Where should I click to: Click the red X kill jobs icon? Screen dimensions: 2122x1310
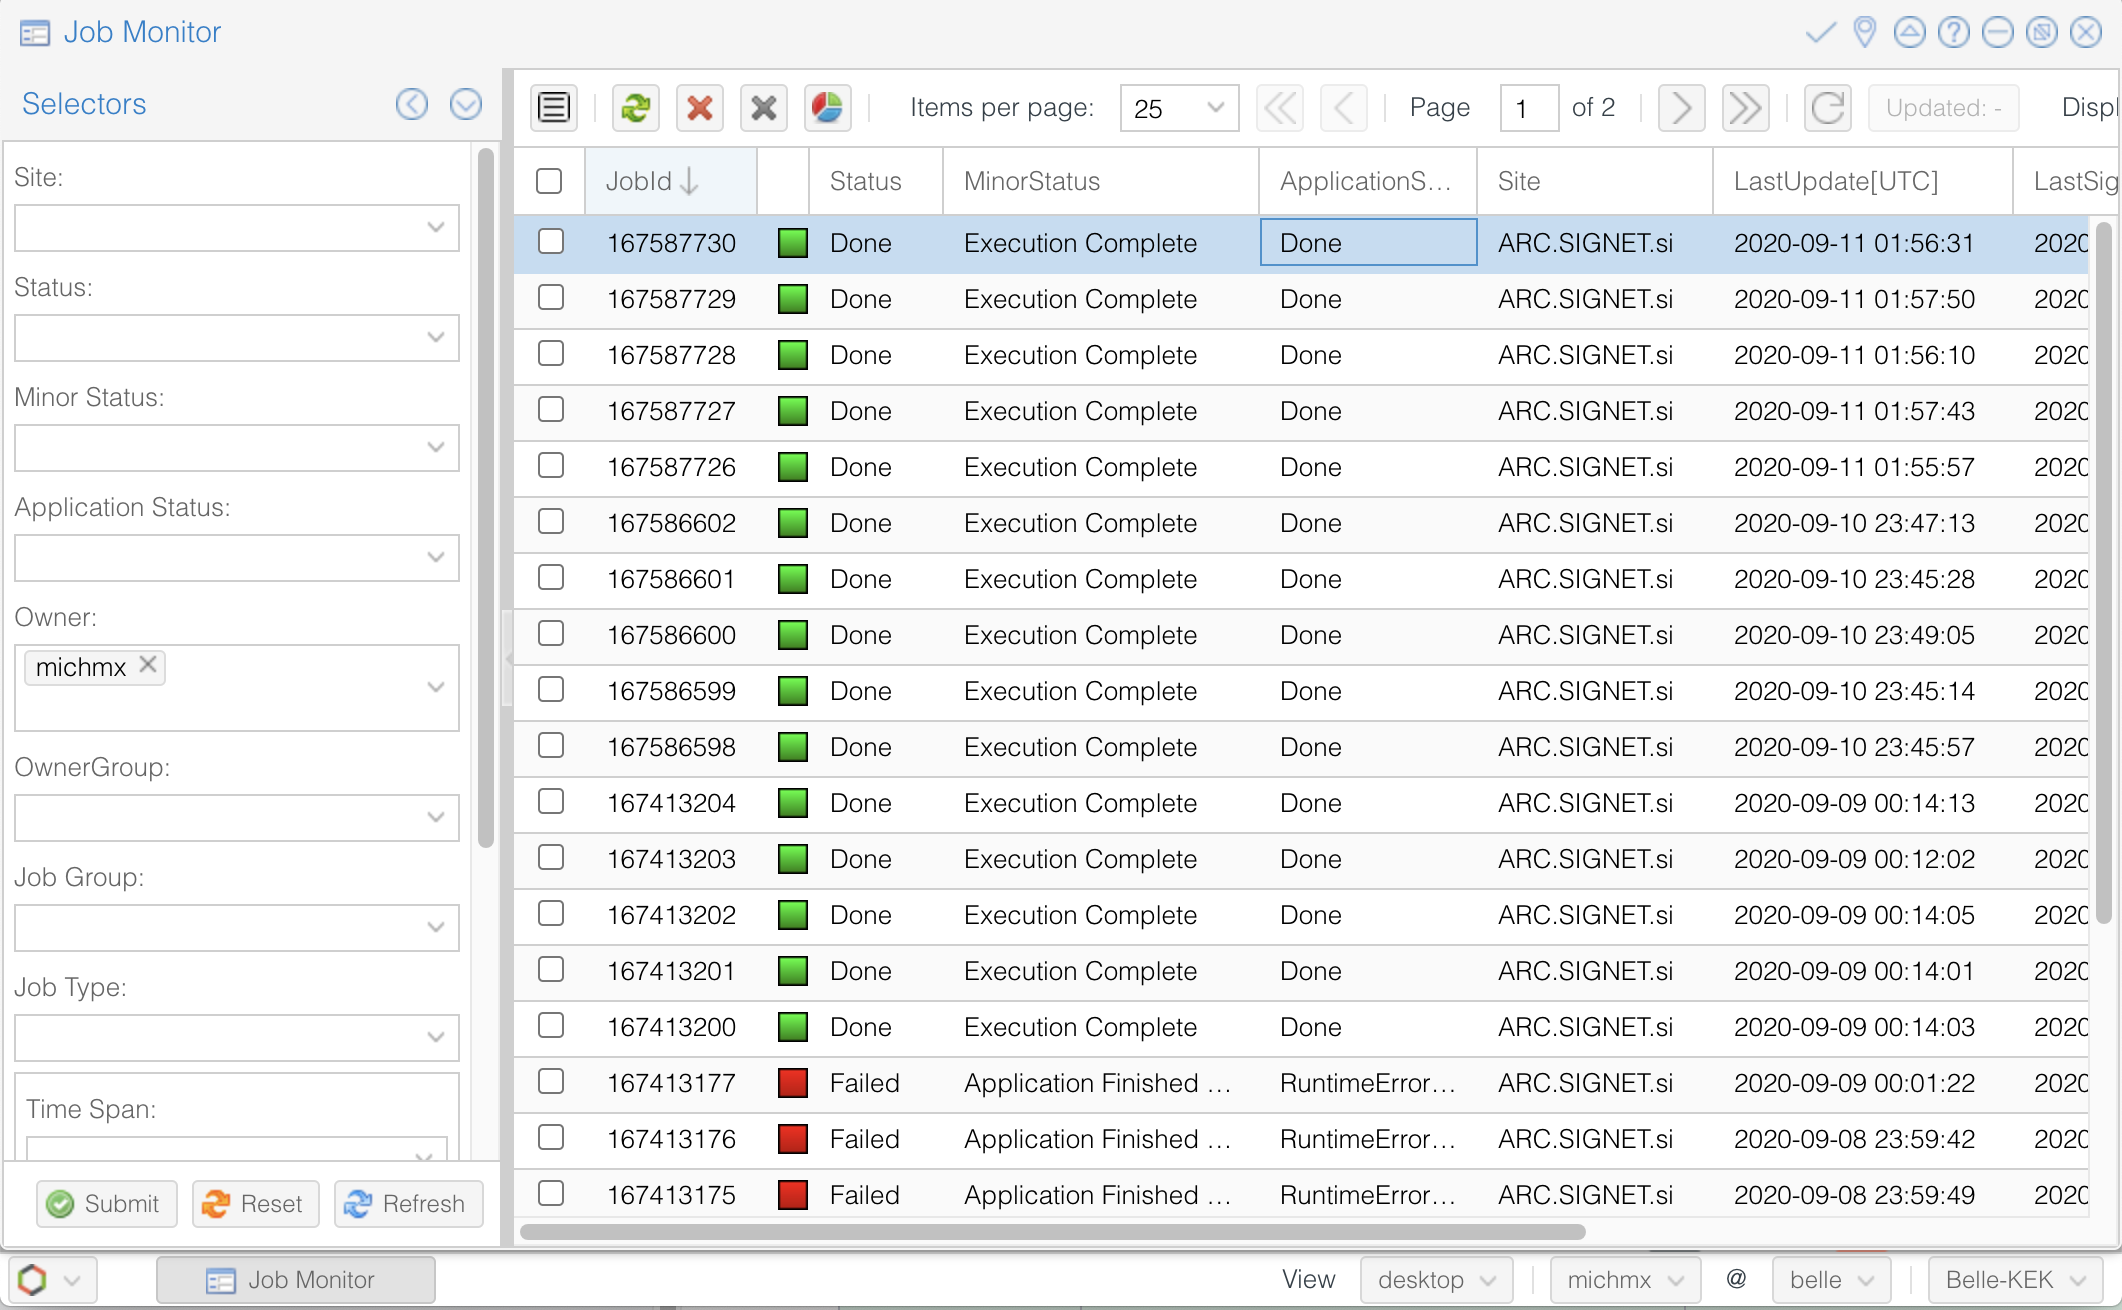pos(700,107)
